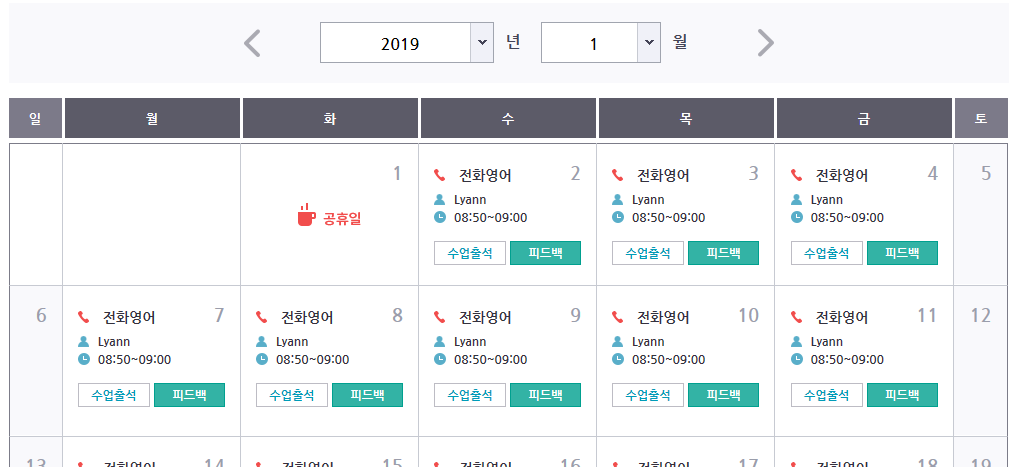Click 피드백 button on day 3
This screenshot has width=1032, height=467.
coord(723,253)
